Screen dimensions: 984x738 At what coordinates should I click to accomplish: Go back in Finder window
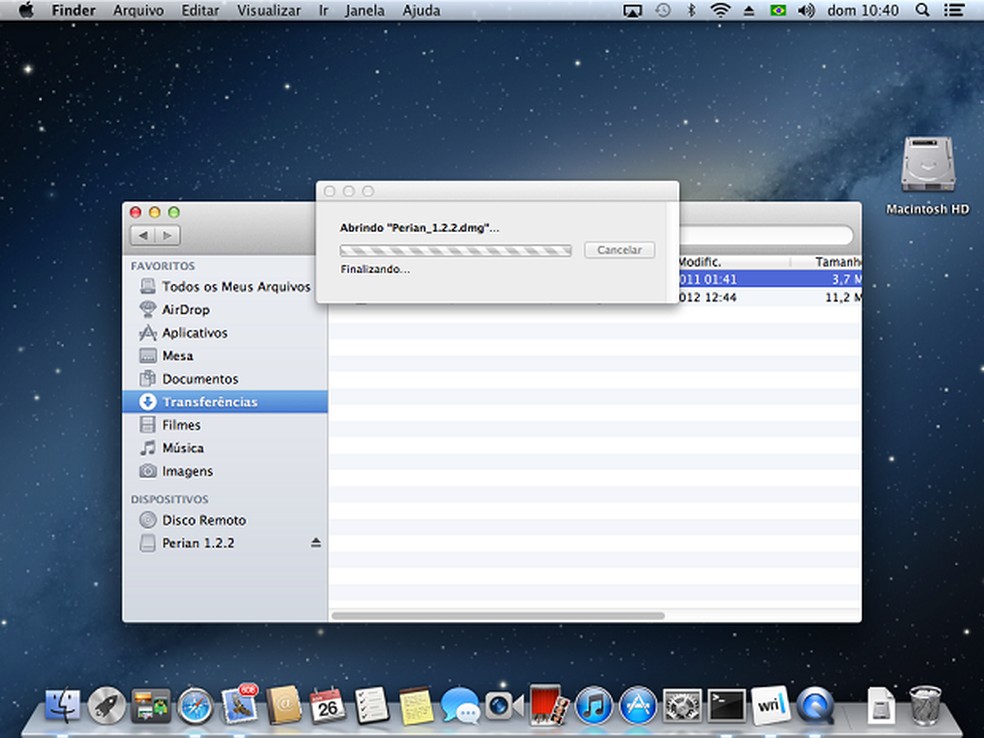point(143,236)
